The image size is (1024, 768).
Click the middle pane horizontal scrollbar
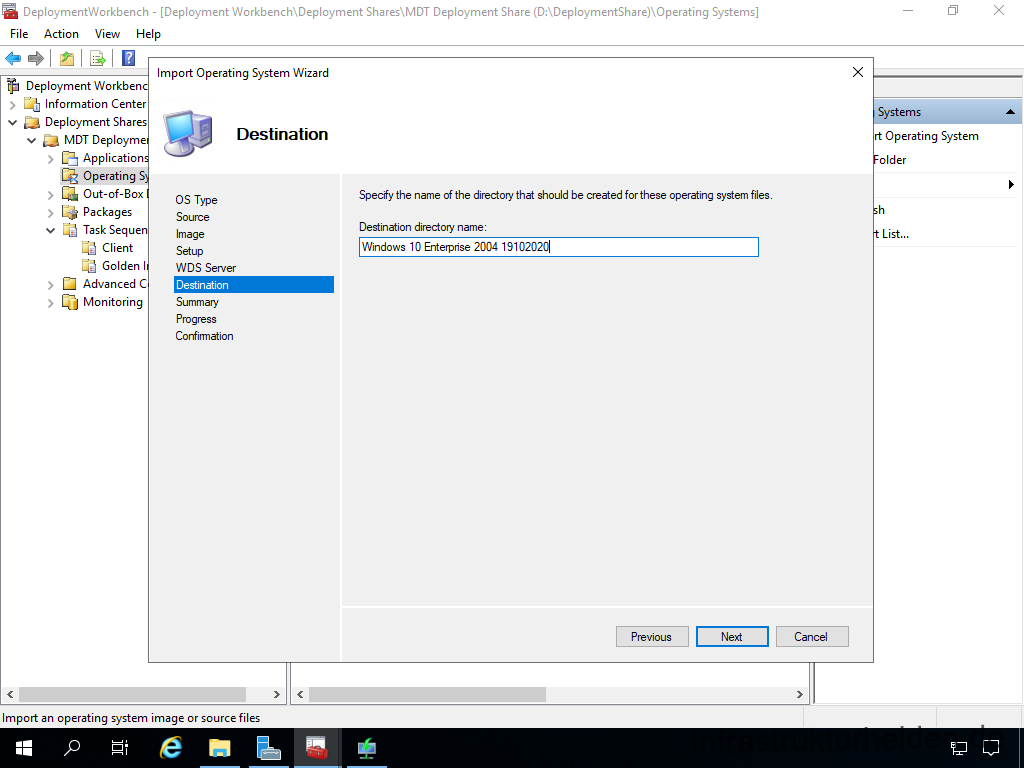tap(427, 694)
